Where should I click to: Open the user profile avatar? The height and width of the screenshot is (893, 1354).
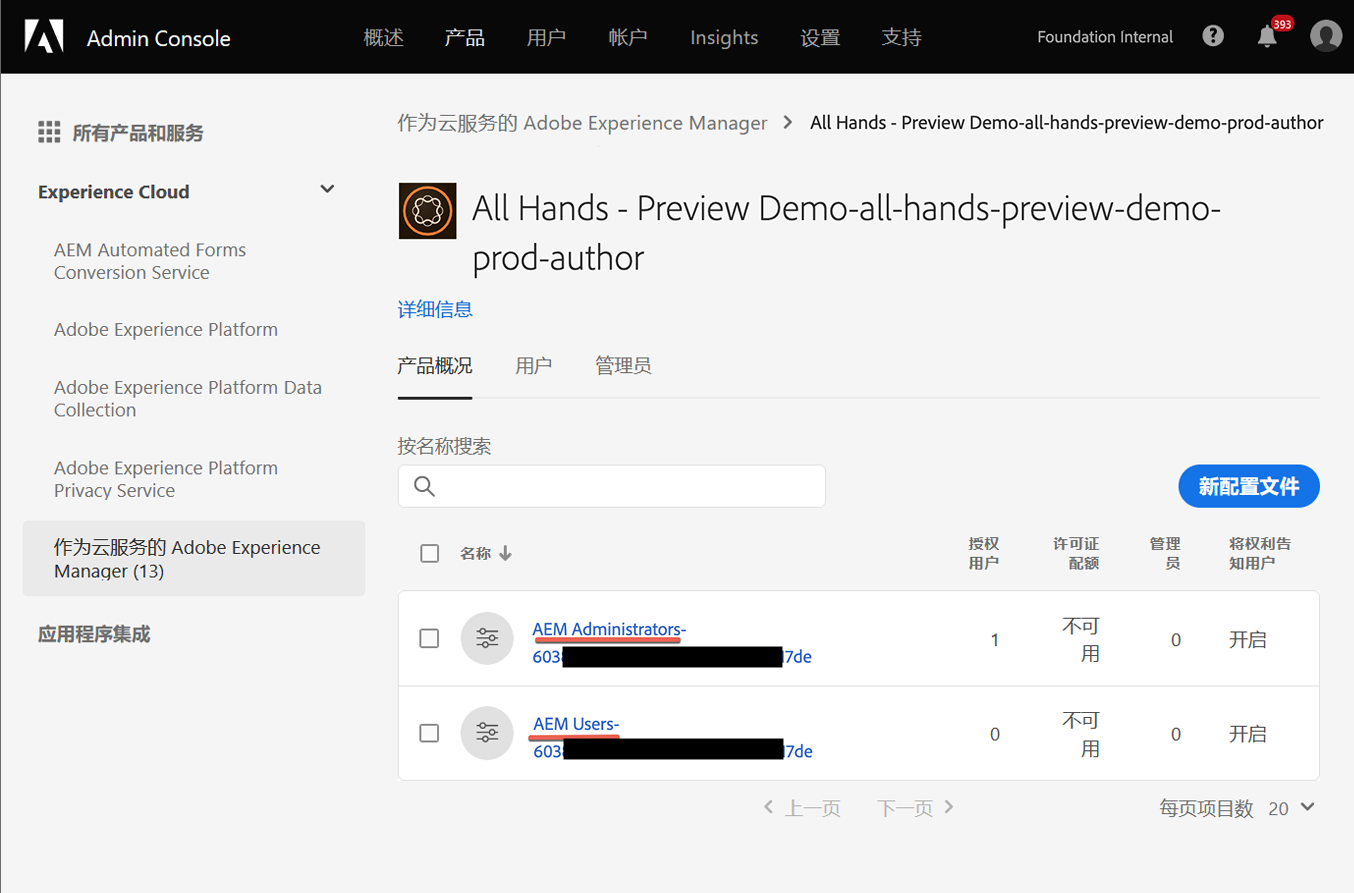point(1326,36)
